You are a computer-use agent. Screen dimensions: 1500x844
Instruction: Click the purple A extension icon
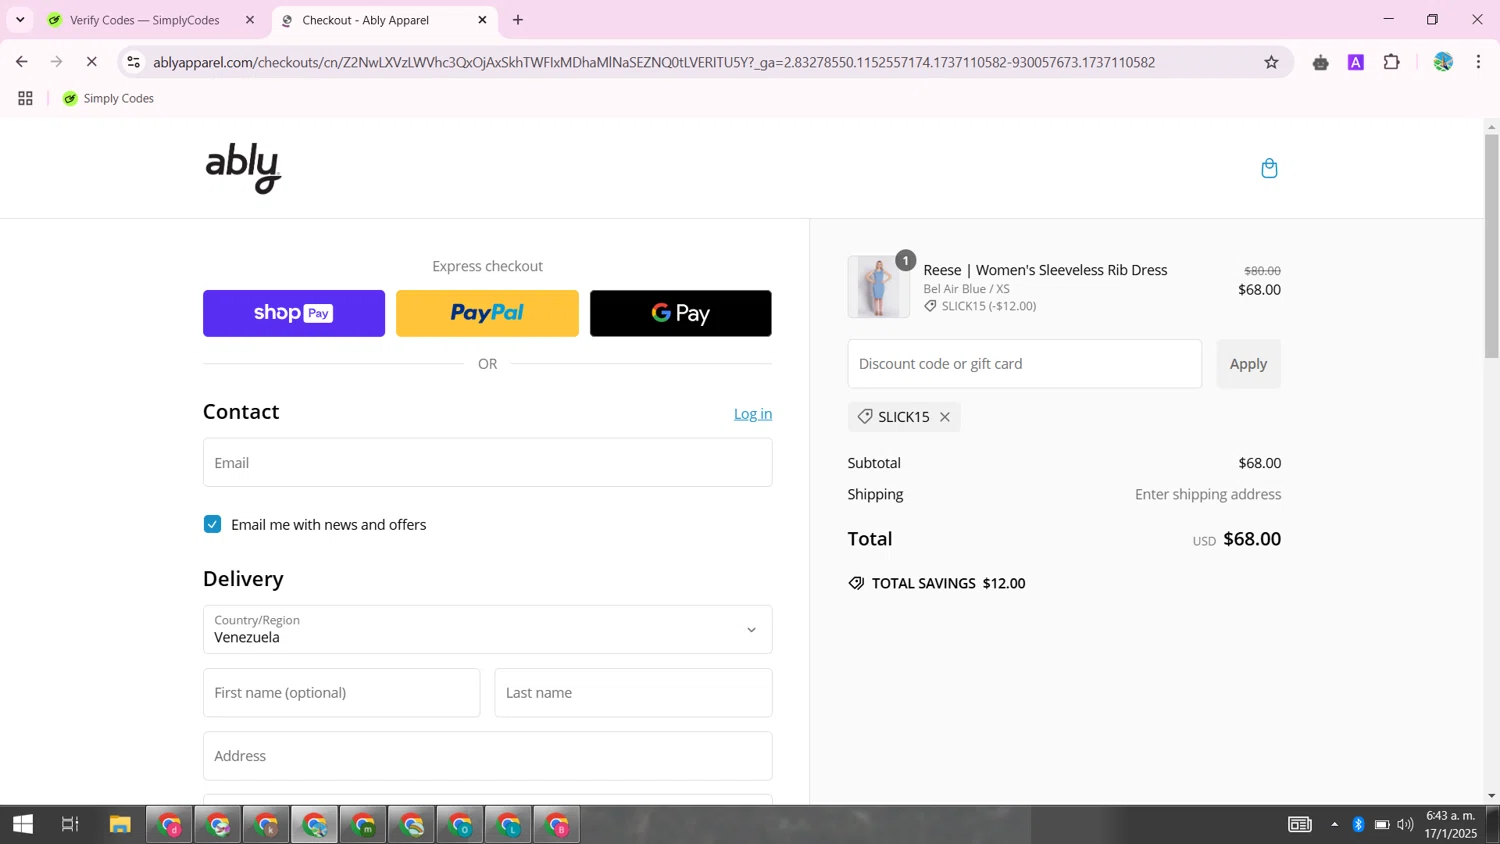pyautogui.click(x=1356, y=62)
